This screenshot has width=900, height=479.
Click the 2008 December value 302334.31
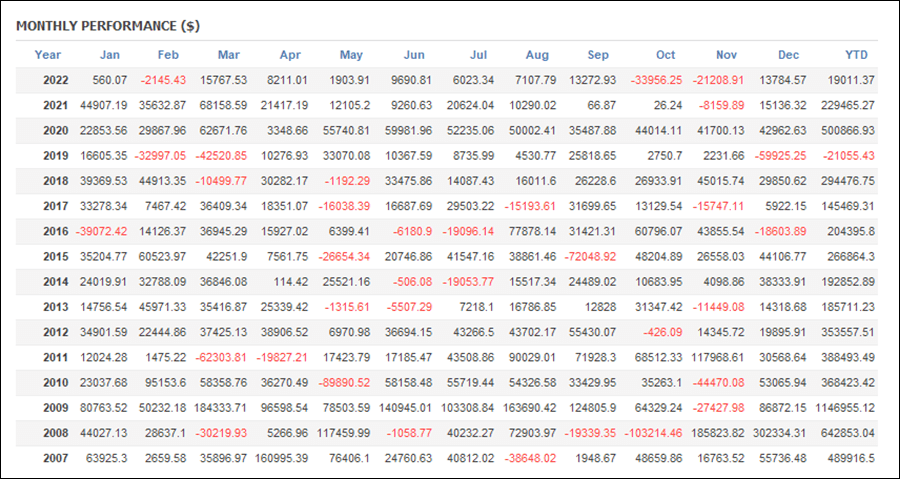click(777, 433)
